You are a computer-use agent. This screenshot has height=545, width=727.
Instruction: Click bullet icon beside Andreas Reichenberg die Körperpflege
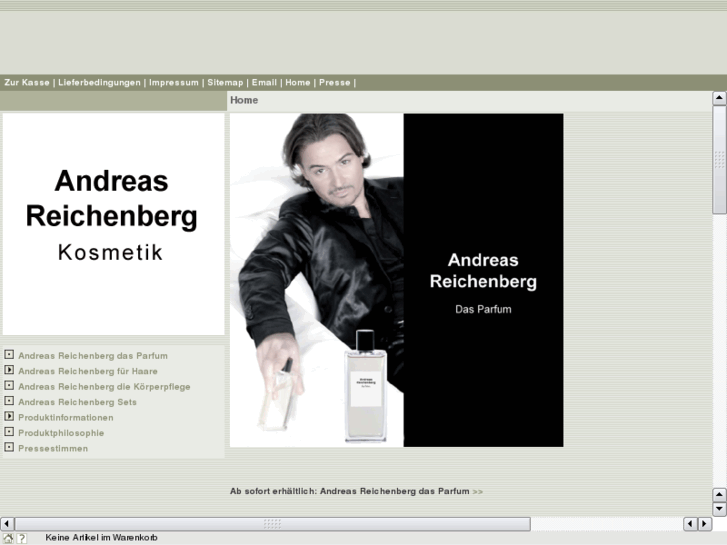pyautogui.click(x=9, y=385)
